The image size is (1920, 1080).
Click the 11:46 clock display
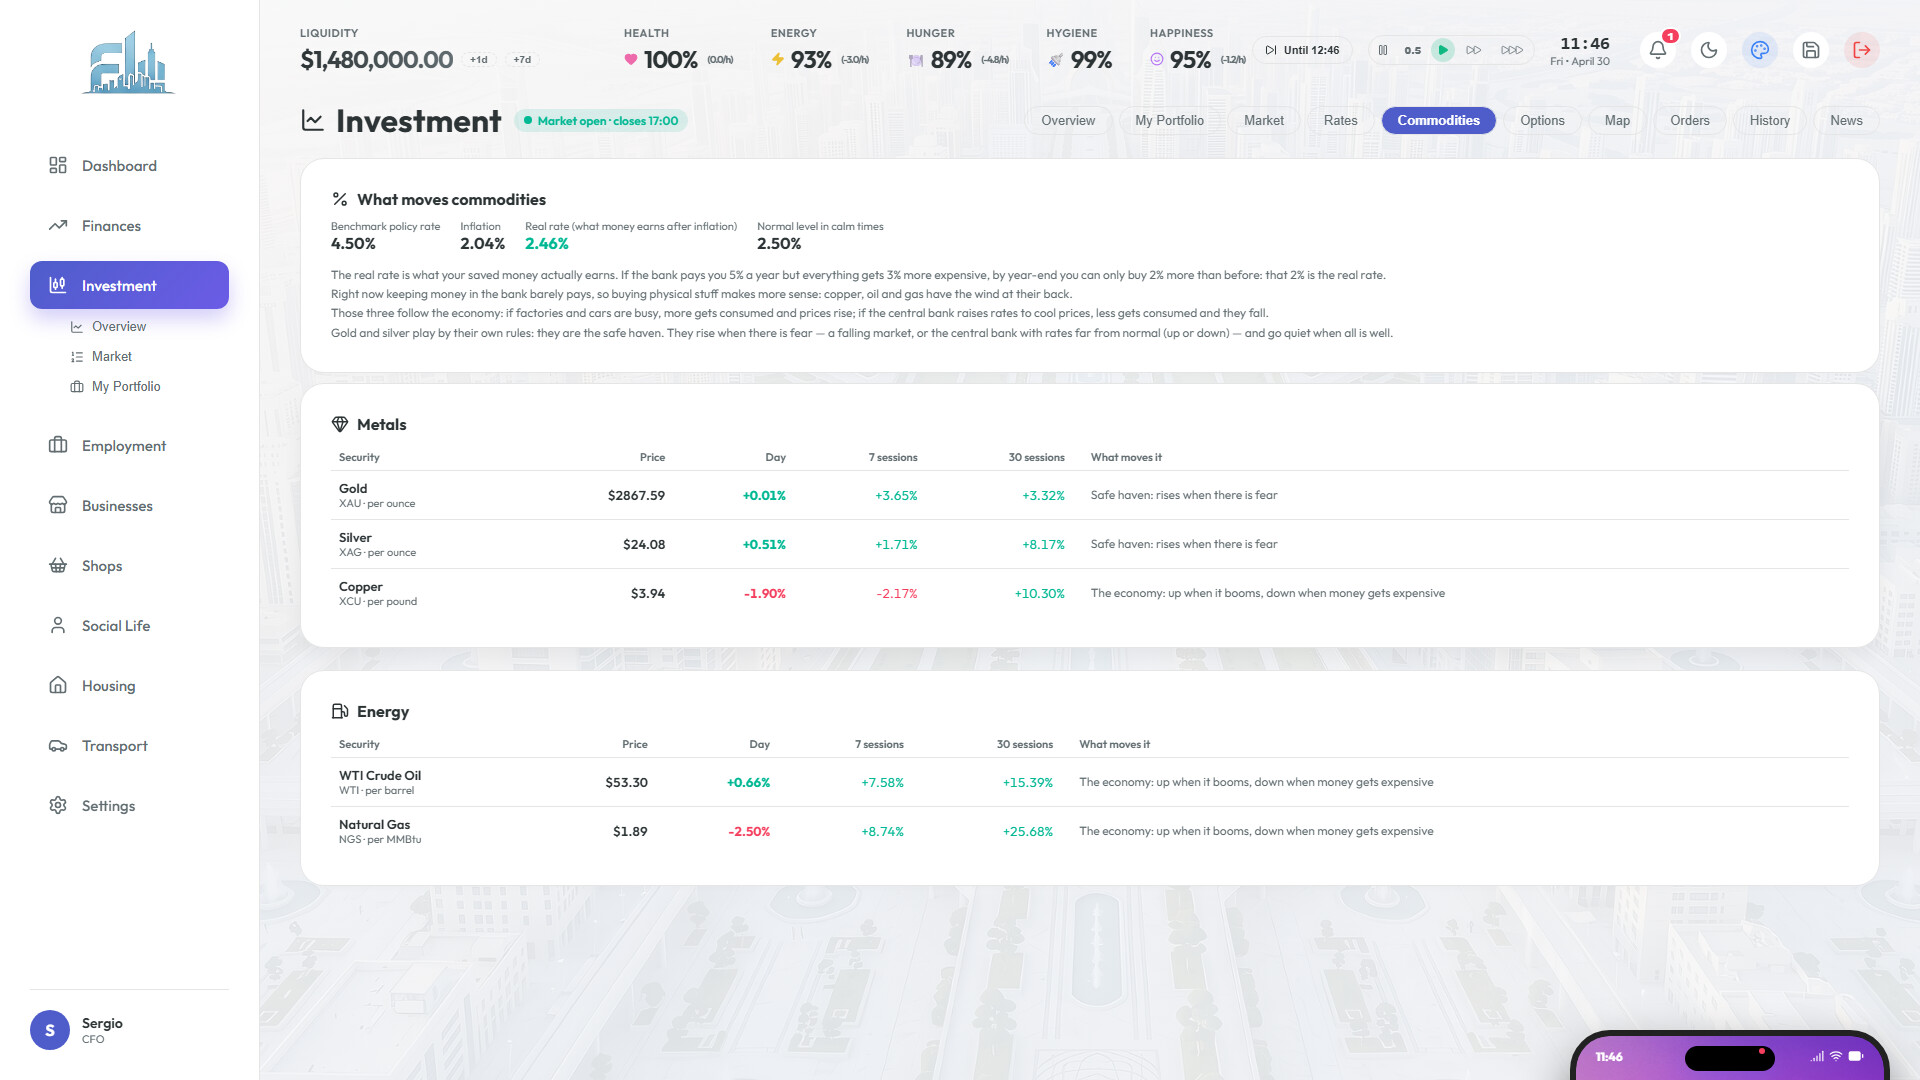1585,44
